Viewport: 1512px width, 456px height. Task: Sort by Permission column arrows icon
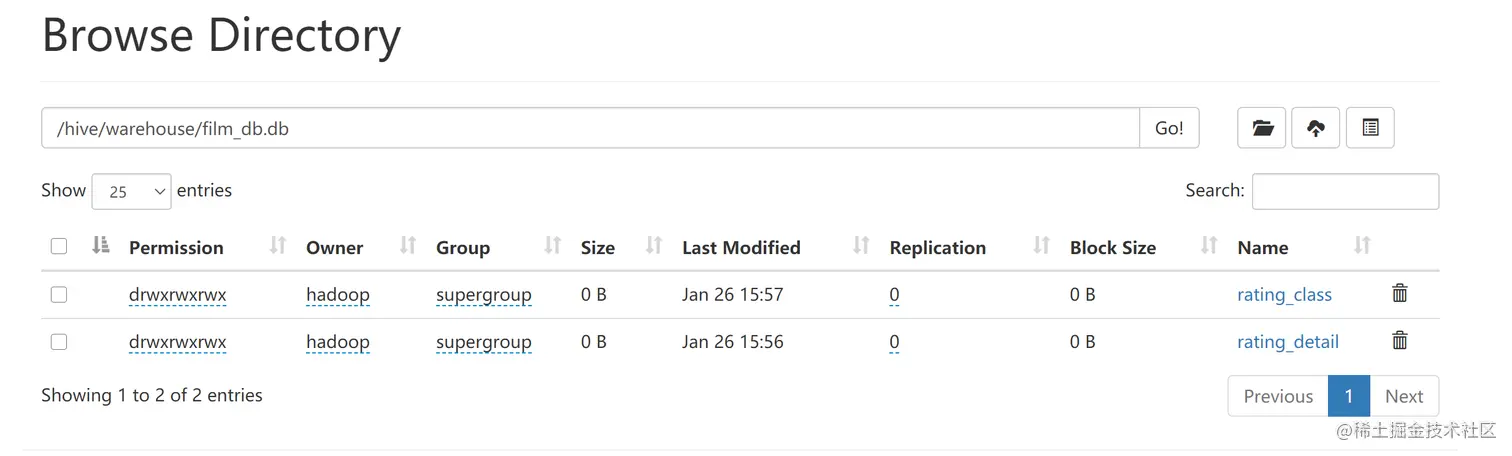point(278,246)
